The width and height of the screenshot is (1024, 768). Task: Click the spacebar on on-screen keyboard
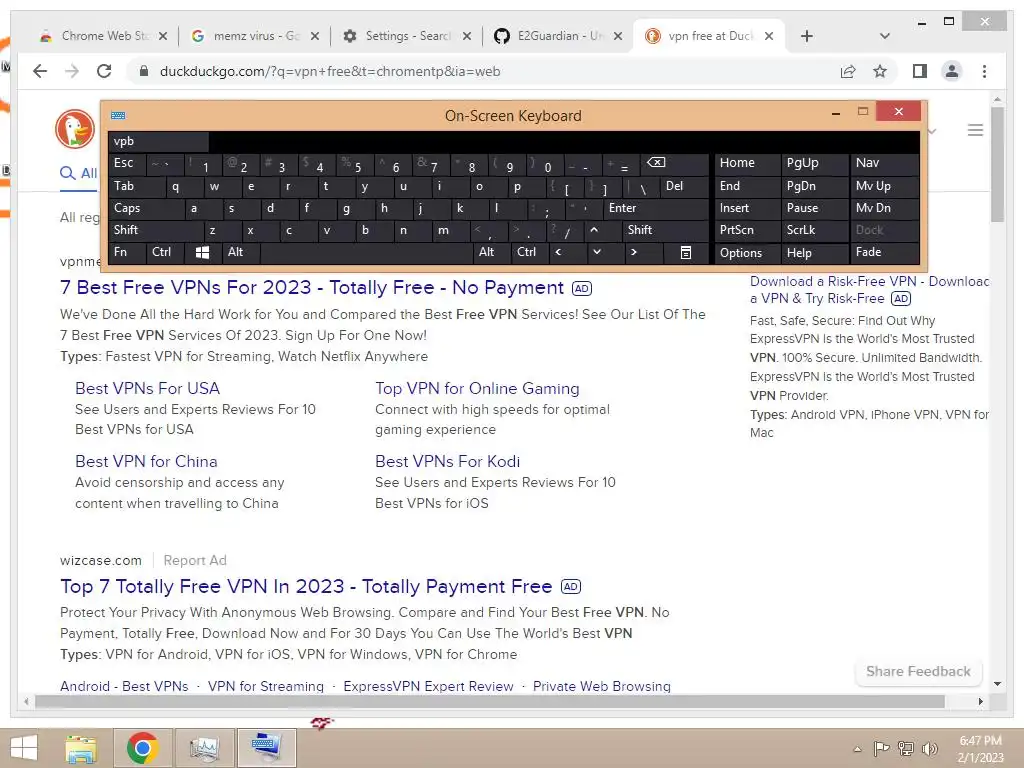366,252
